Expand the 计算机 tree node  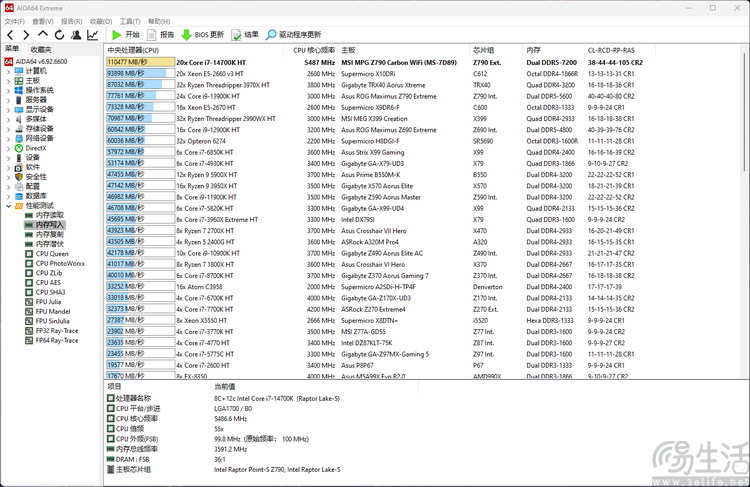point(8,71)
